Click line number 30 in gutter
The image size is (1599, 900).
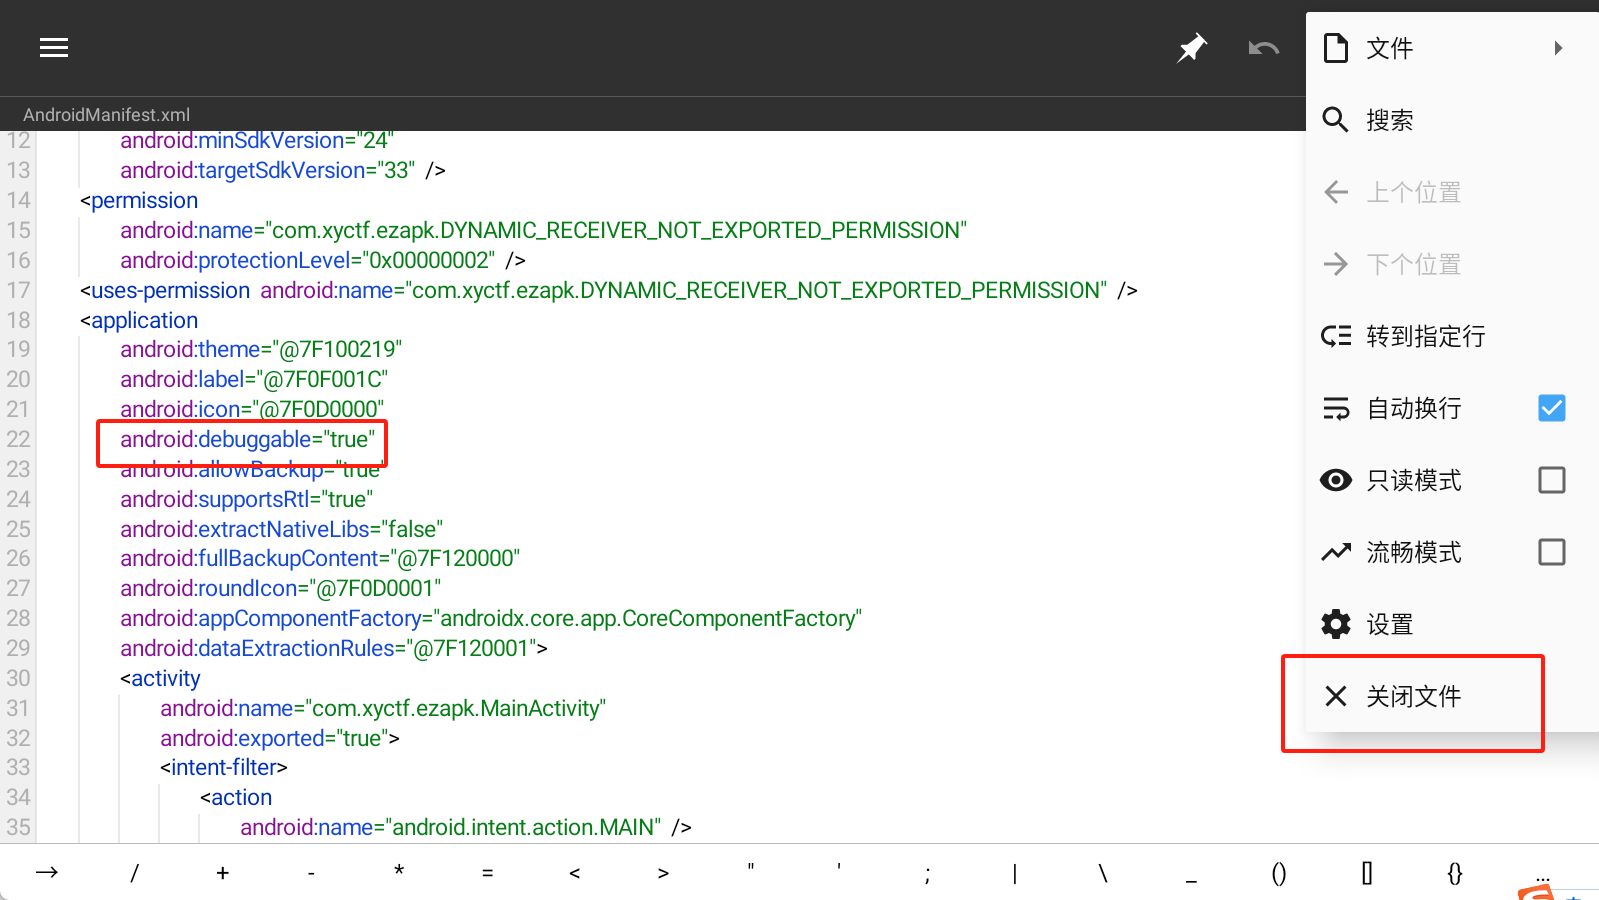19,678
